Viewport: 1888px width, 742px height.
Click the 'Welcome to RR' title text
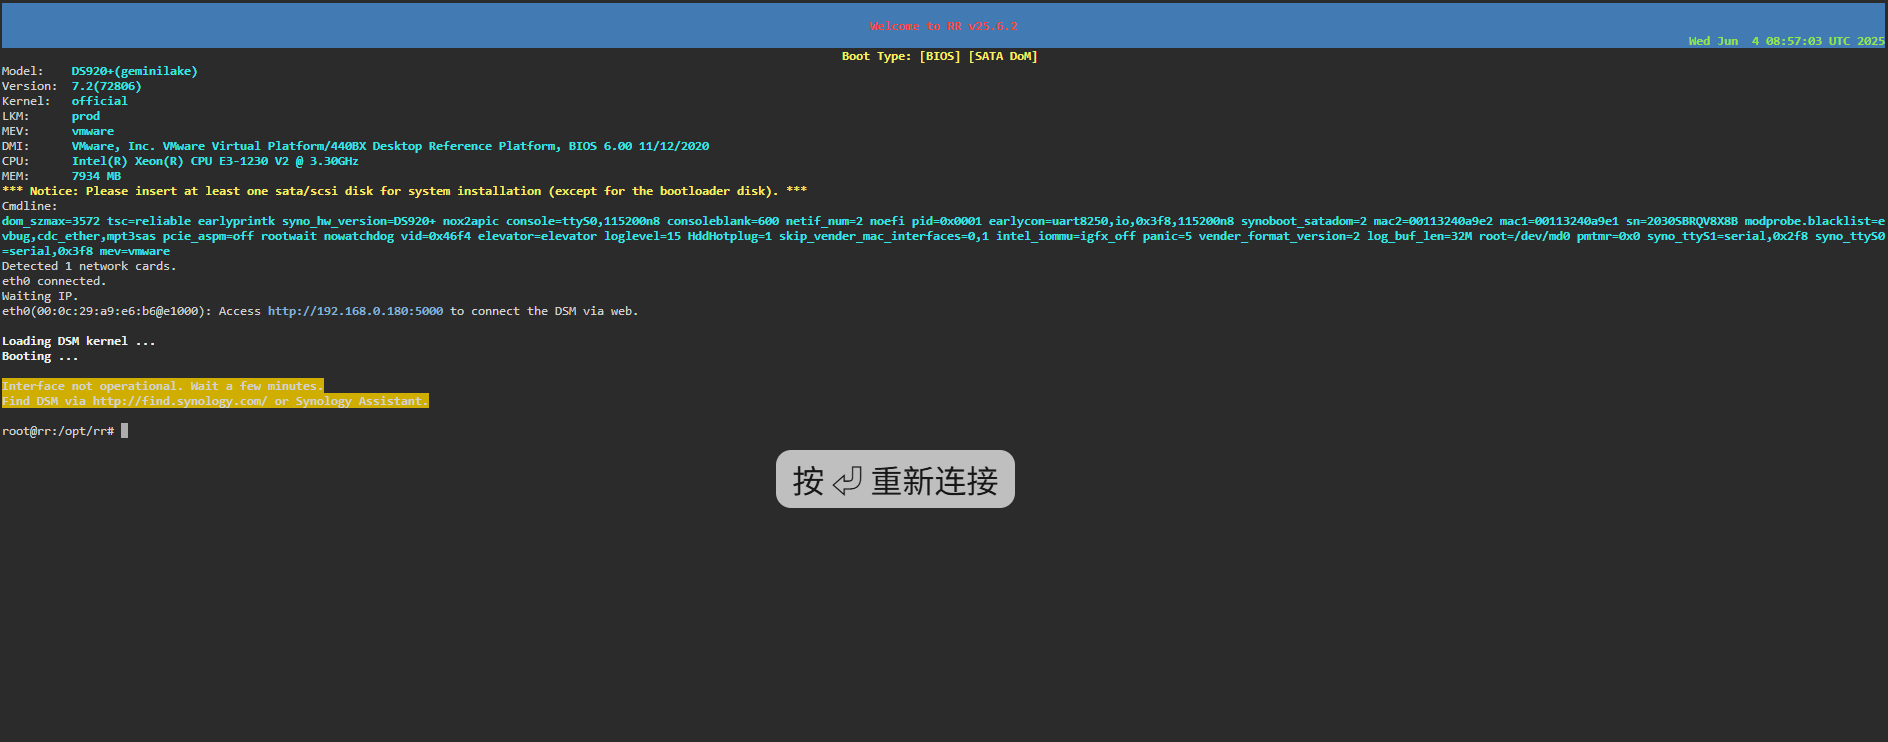(x=944, y=26)
